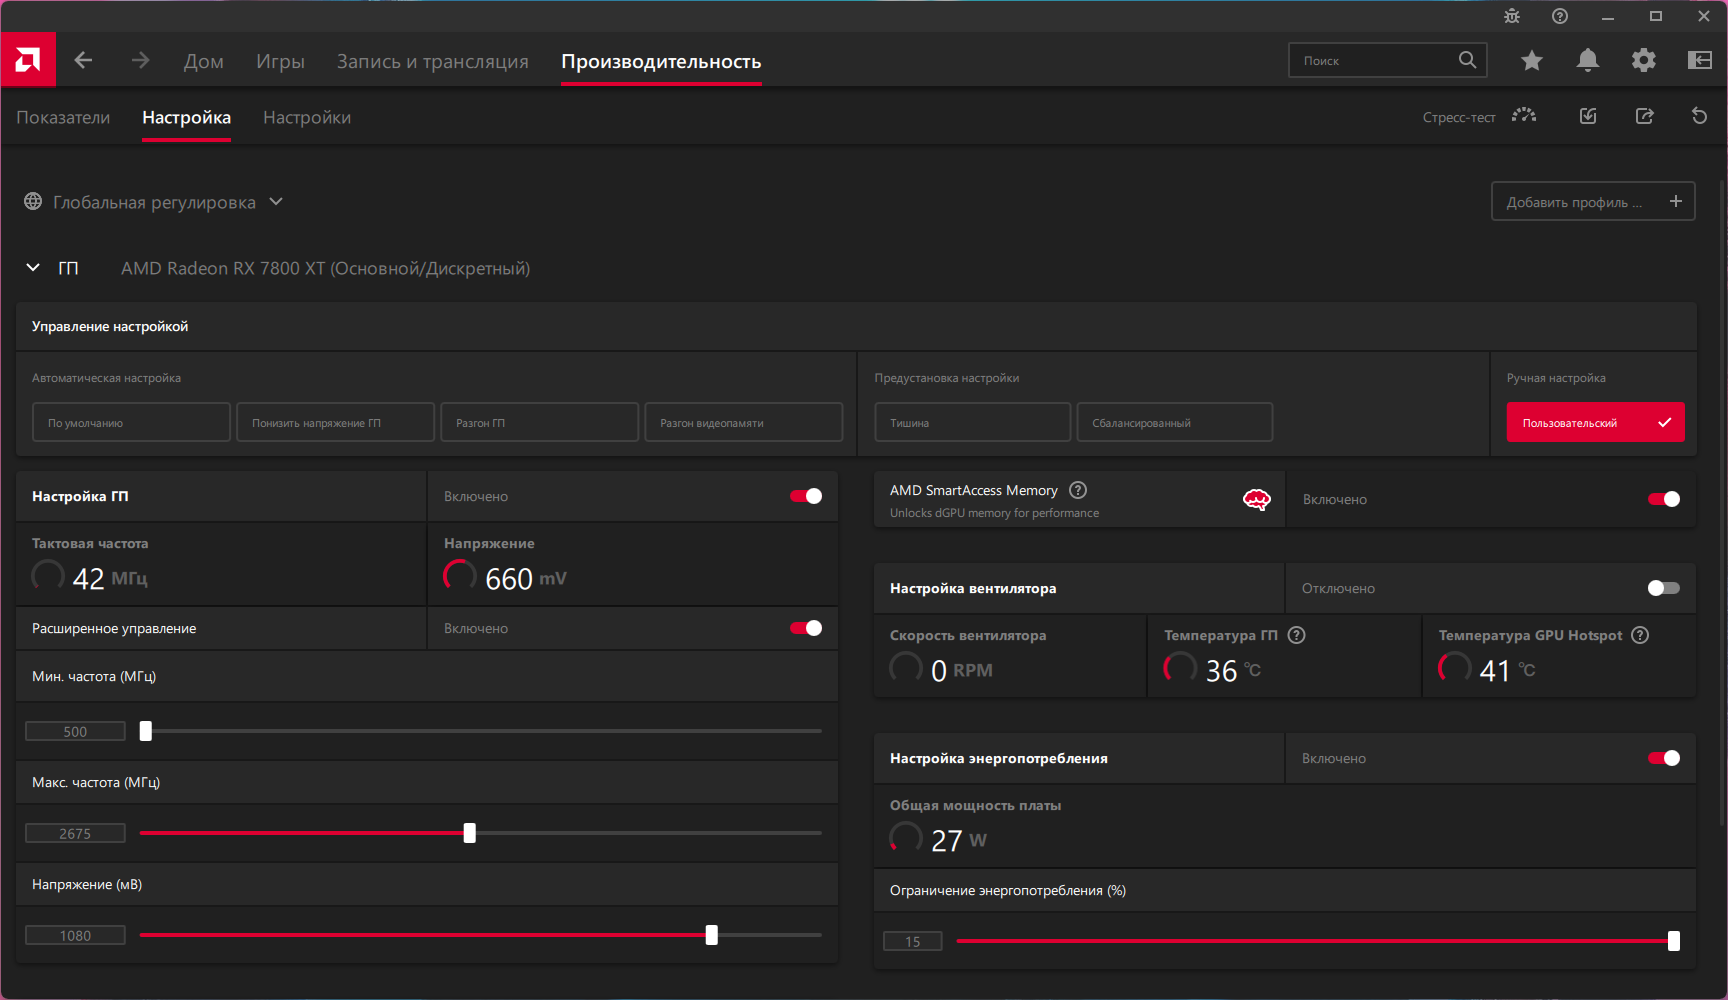Disable the AMD SmartAccess Memory switch
The height and width of the screenshot is (1000, 1728).
tap(1663, 499)
